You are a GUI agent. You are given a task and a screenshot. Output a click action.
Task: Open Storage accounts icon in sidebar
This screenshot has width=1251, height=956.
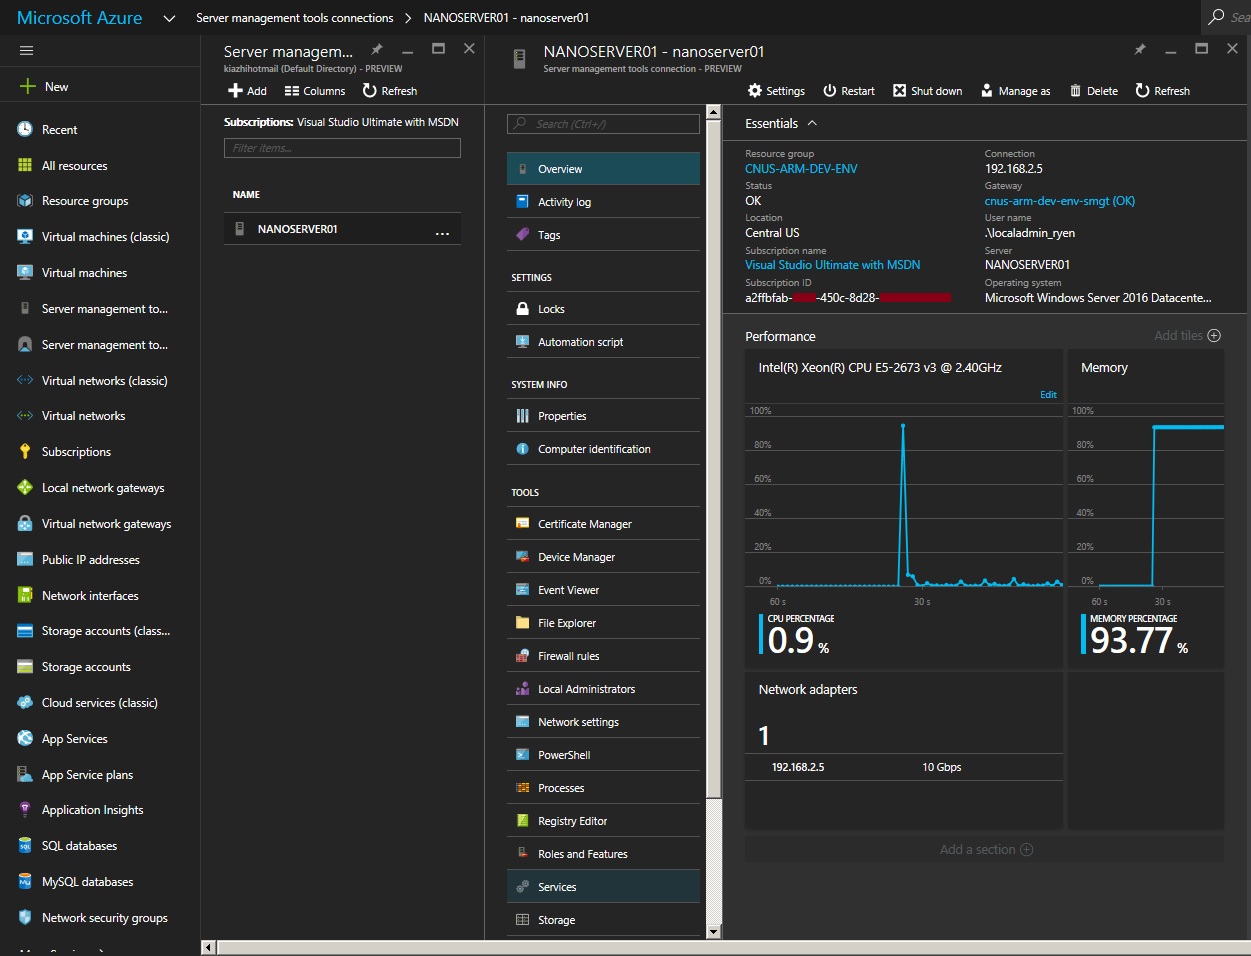click(x=25, y=666)
